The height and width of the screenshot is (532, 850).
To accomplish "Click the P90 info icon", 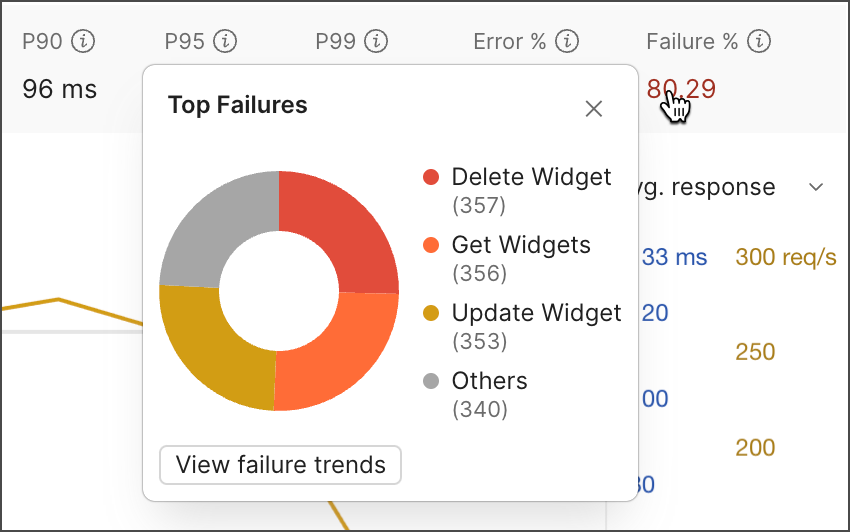I will [x=85, y=42].
